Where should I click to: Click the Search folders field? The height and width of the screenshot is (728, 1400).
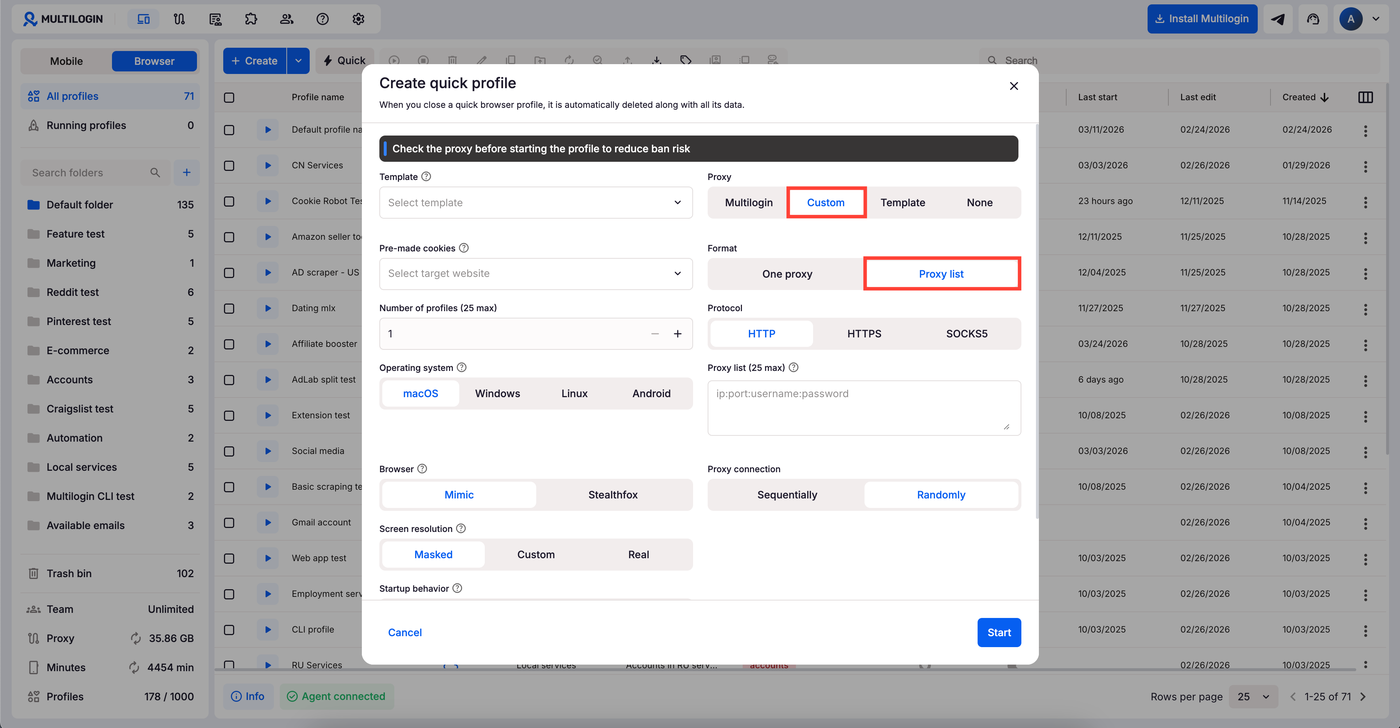point(95,173)
